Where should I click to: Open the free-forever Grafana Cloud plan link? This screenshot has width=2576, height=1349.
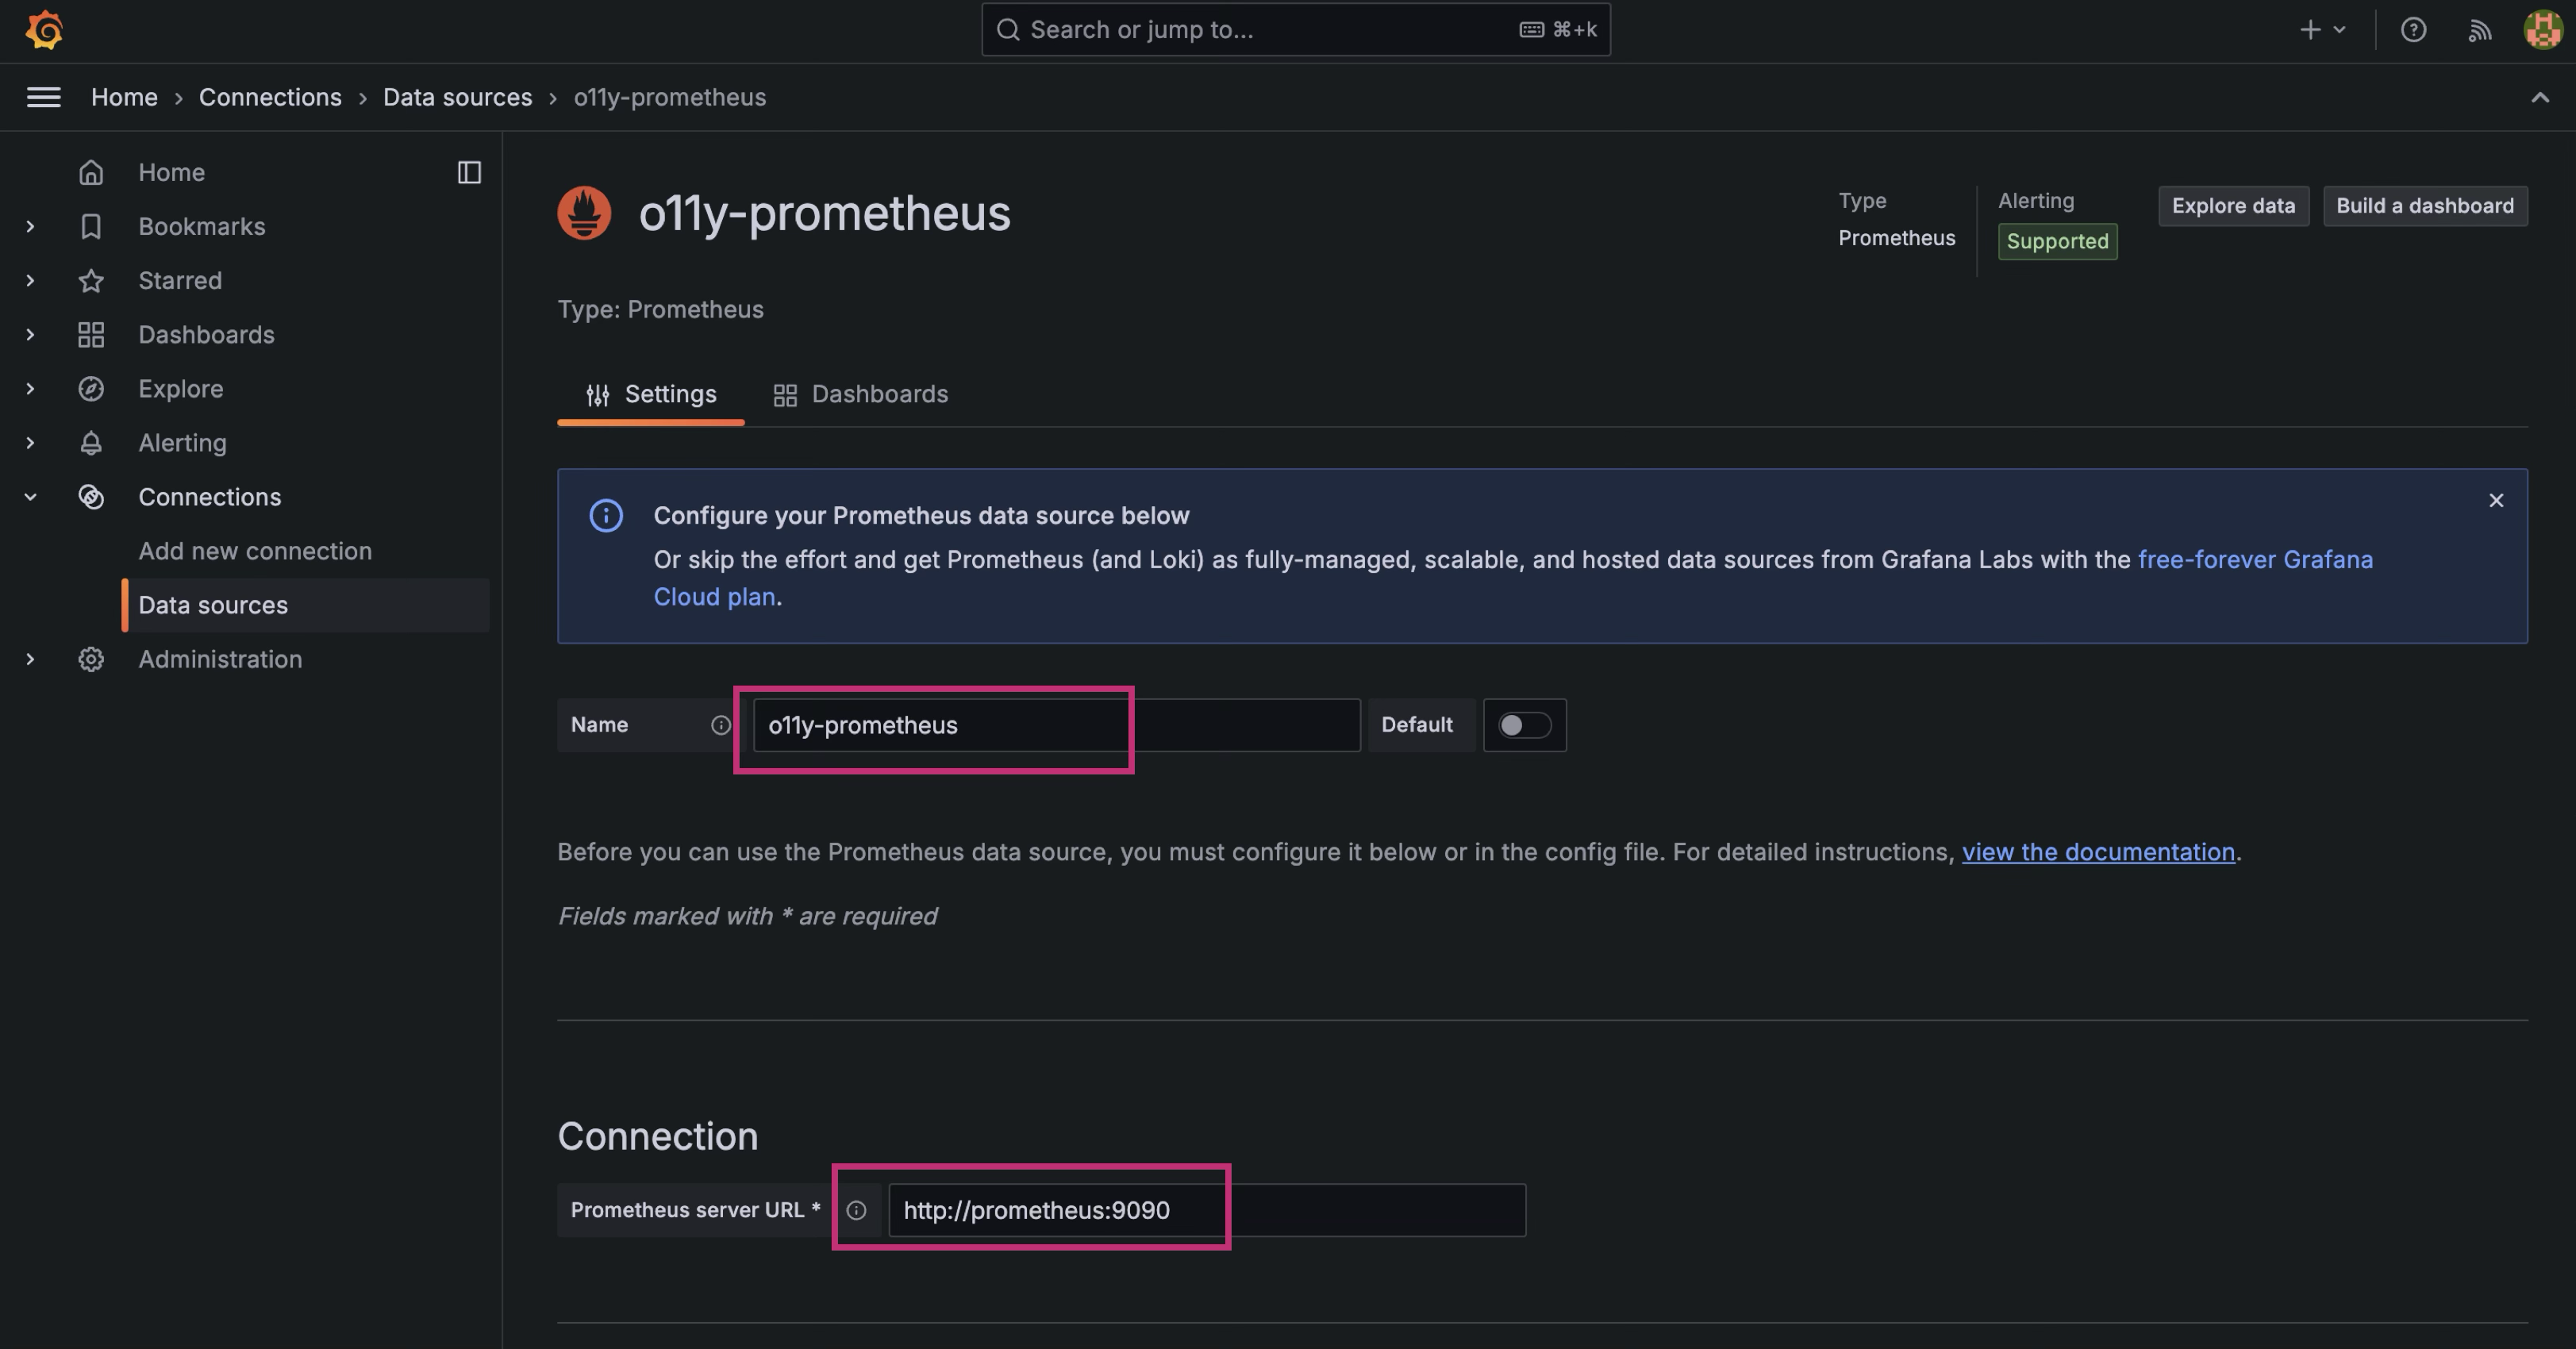tap(2255, 560)
